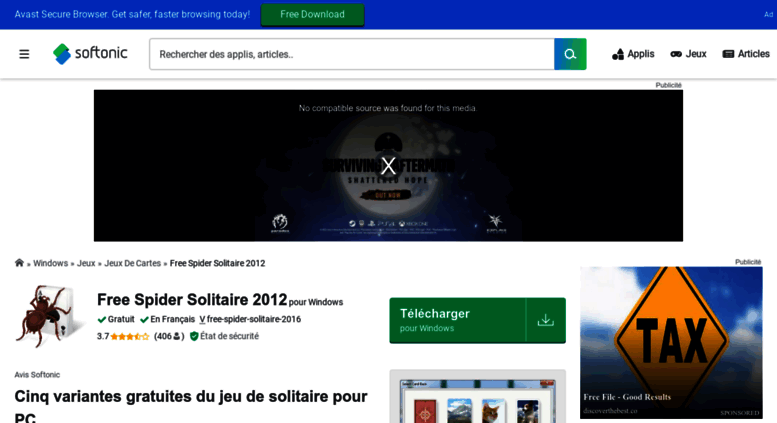The image size is (777, 423).
Task: Open the 406 user reviews count
Action: click(x=169, y=336)
